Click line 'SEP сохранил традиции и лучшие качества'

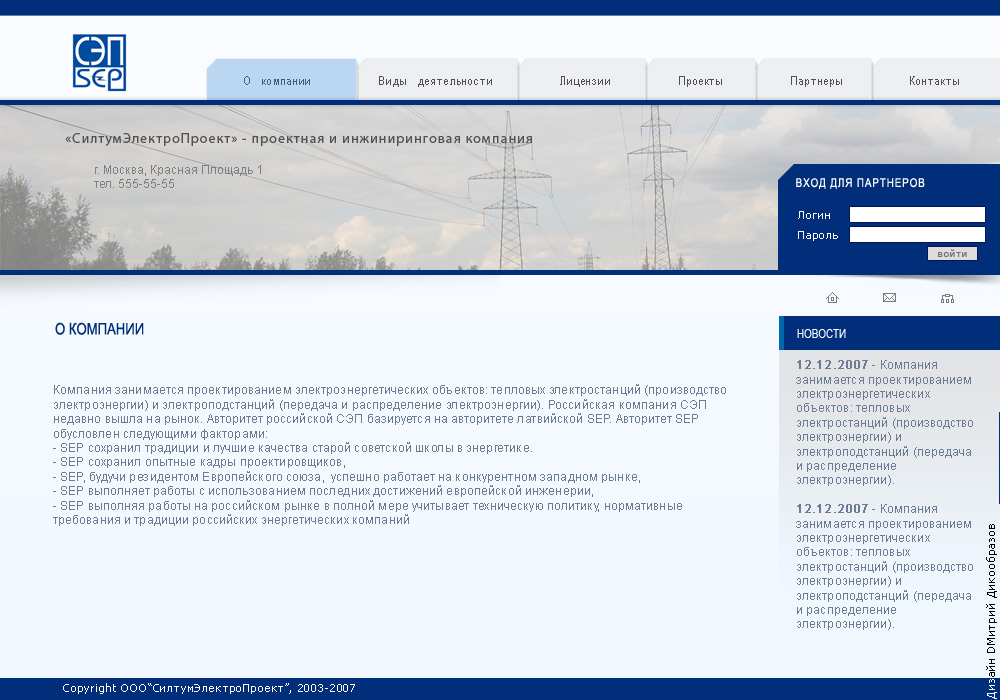point(293,448)
